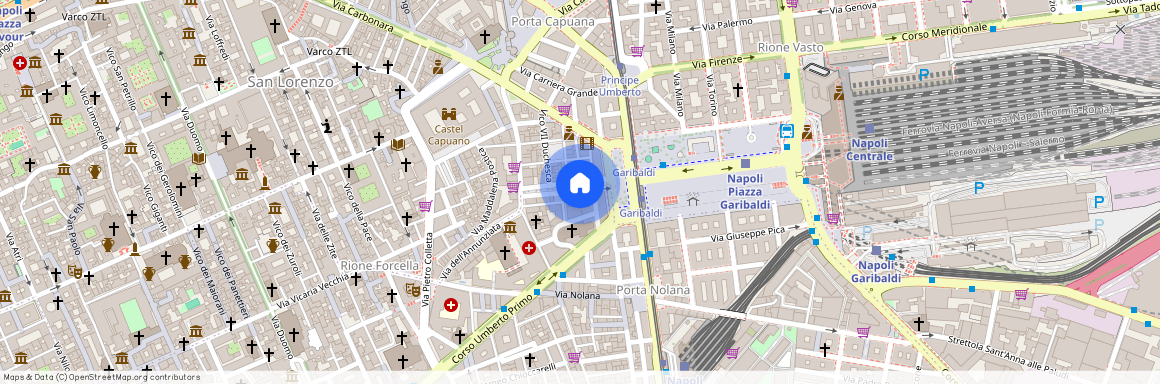
Task: Click the Rione Vasto label
Action: pos(791,47)
